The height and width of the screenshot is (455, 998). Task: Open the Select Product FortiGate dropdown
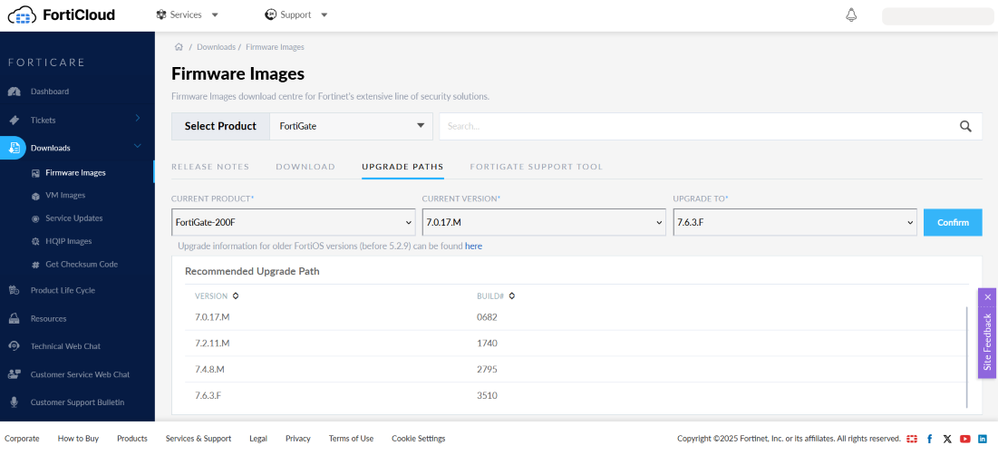[x=351, y=126]
